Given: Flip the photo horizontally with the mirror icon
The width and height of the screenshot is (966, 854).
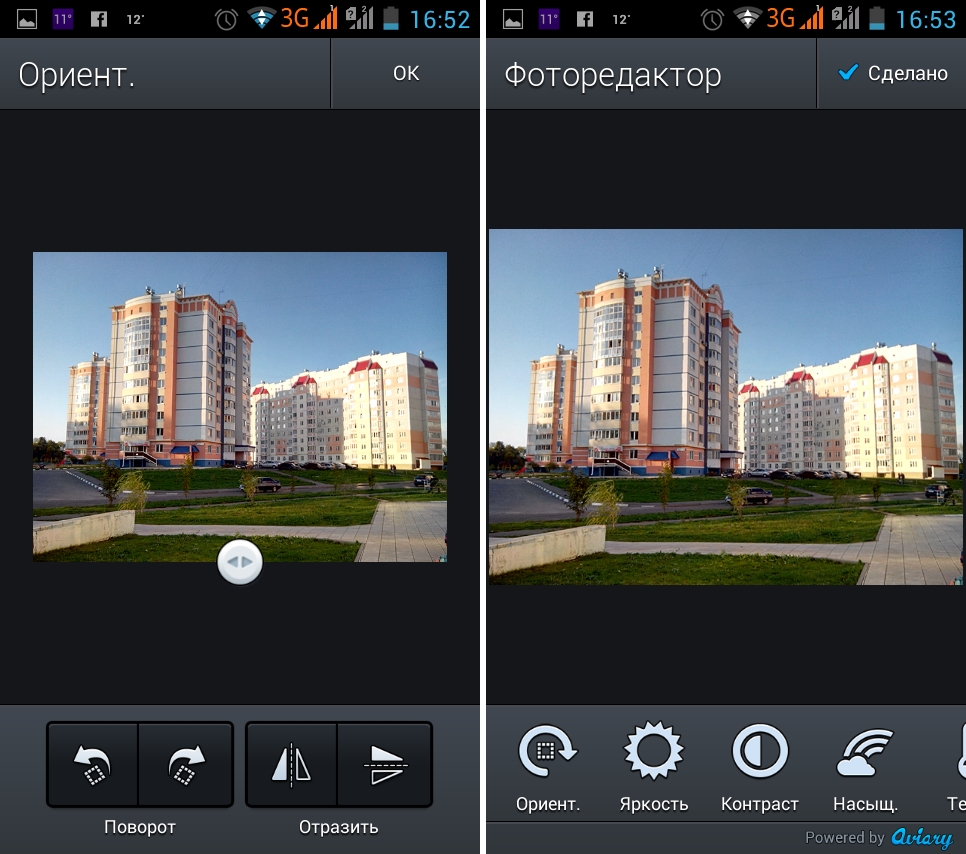Looking at the screenshot, I should pos(291,764).
